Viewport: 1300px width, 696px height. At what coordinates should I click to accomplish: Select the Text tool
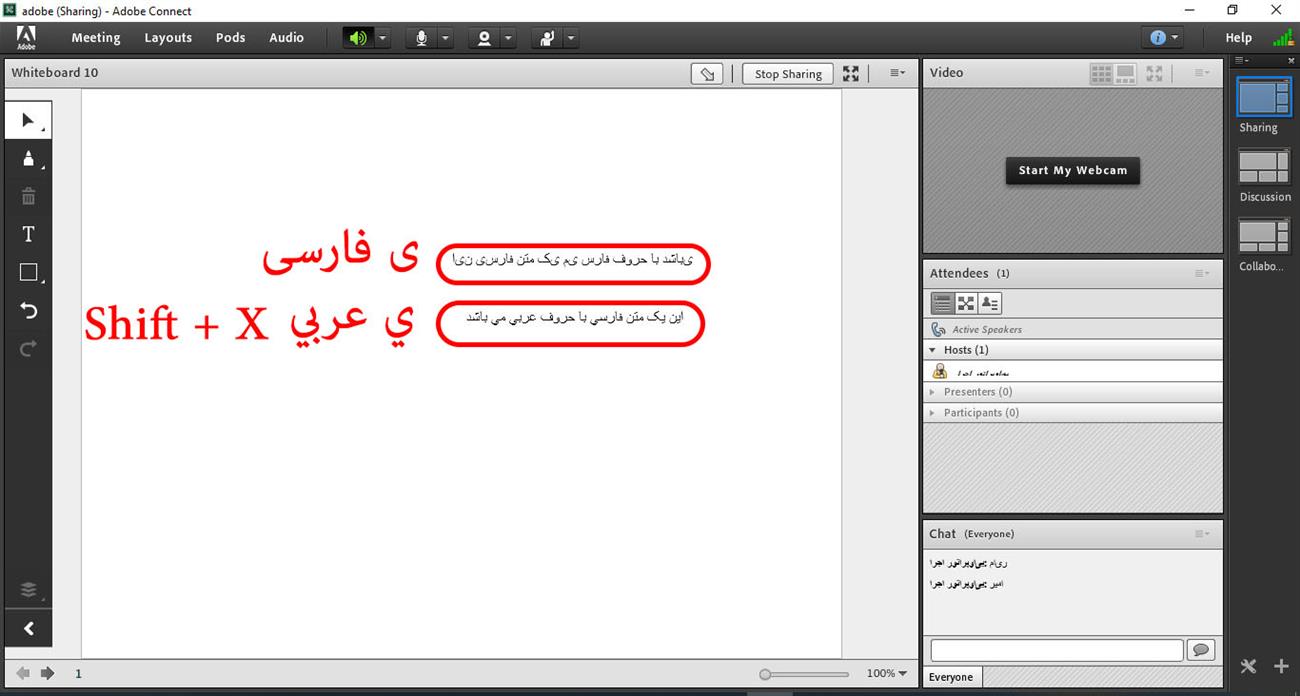click(28, 234)
